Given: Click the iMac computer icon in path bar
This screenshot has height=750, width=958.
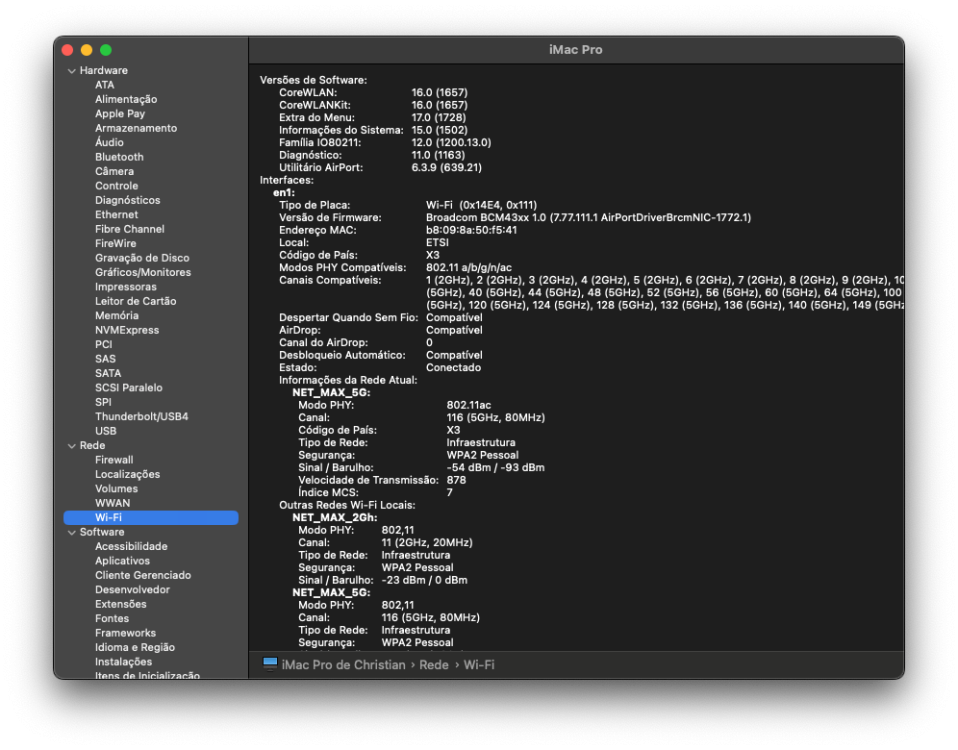Looking at the screenshot, I should [x=270, y=664].
